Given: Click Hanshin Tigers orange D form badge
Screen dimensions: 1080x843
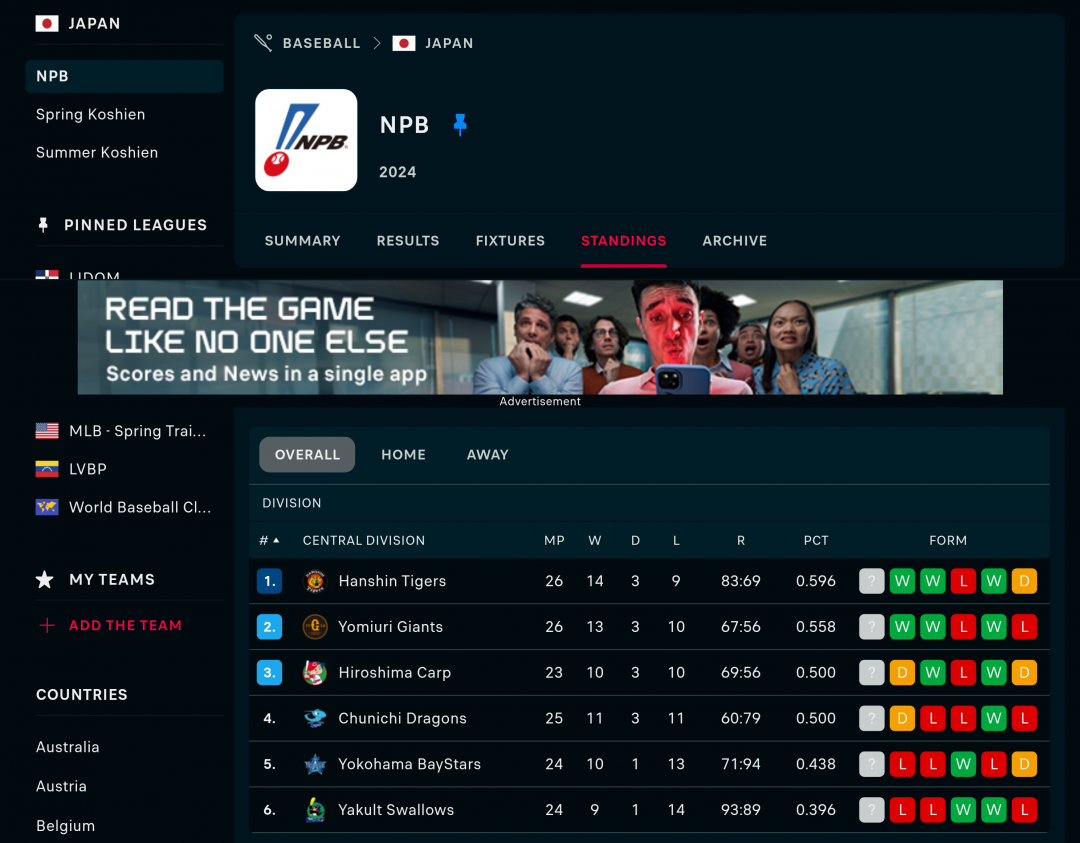Looking at the screenshot, I should click(1024, 581).
